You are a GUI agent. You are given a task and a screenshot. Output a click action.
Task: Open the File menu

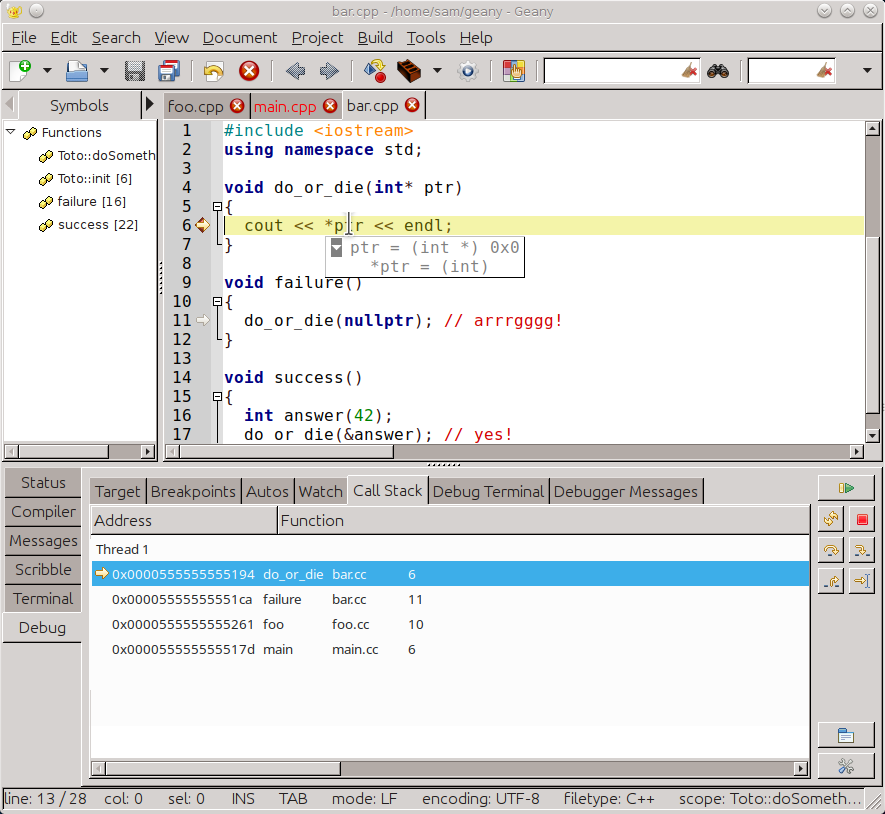[24, 38]
